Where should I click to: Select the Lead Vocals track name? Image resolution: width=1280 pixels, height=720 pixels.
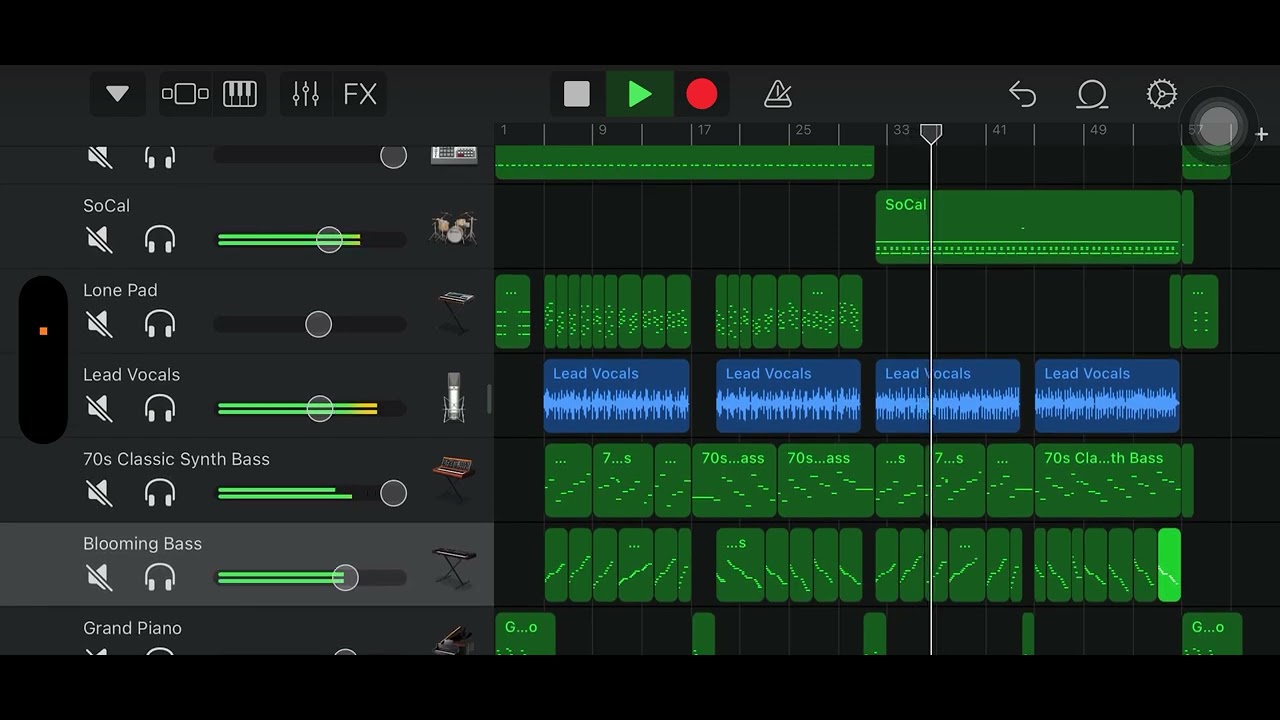tap(131, 374)
